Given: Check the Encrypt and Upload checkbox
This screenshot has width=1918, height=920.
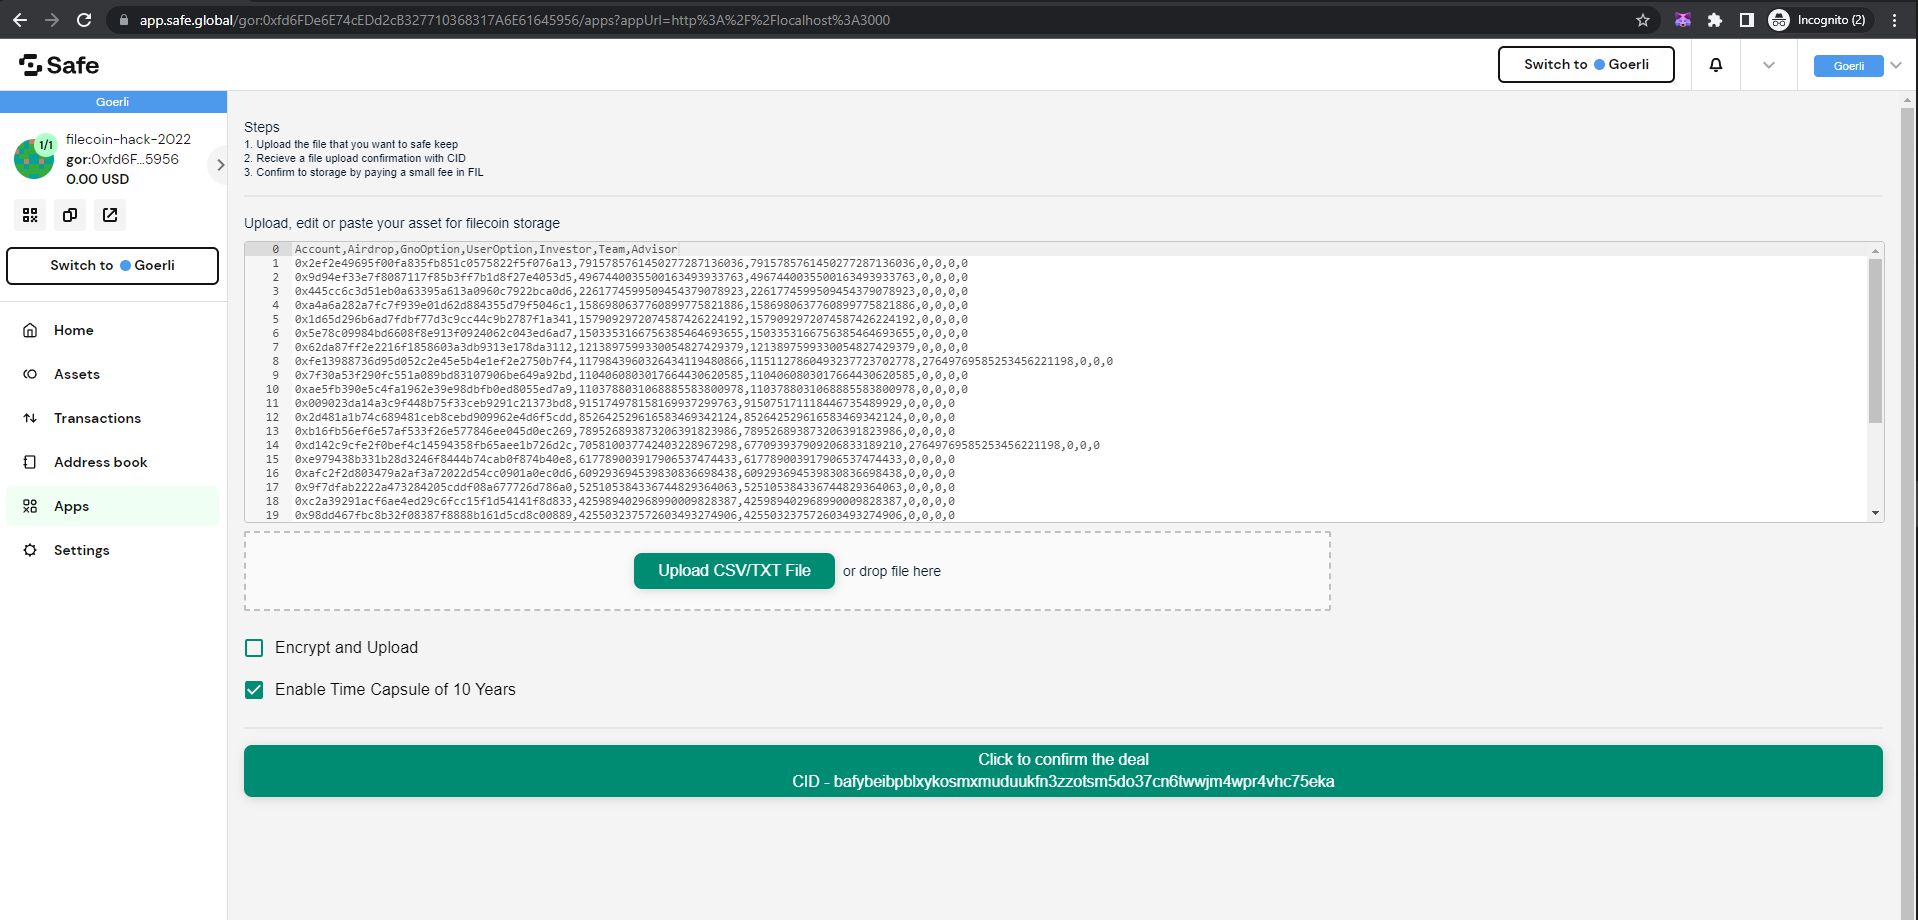Looking at the screenshot, I should point(254,648).
